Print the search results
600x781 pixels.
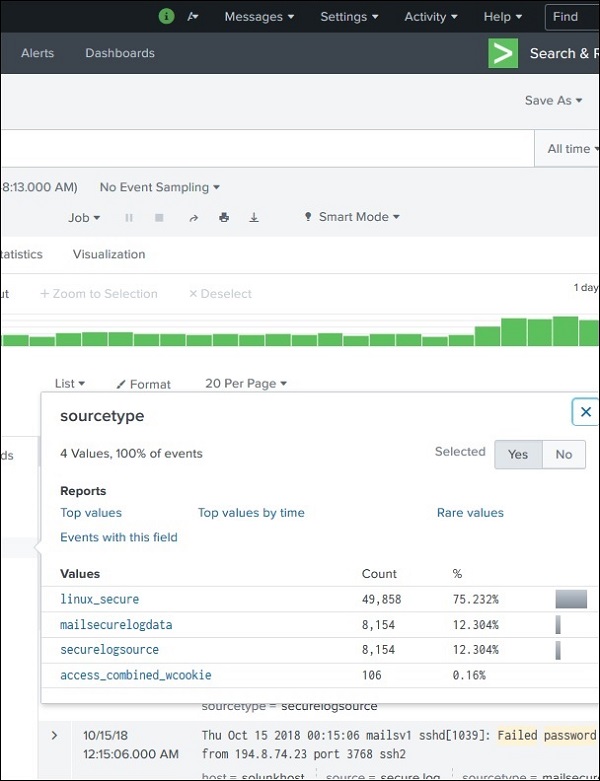[x=224, y=217]
